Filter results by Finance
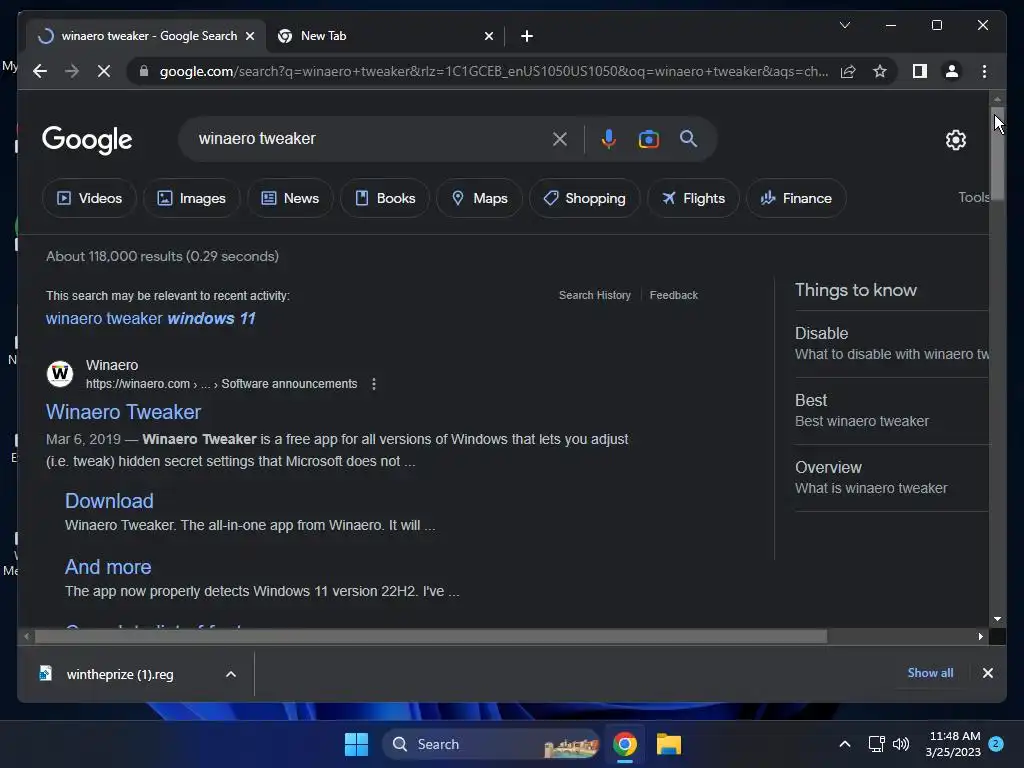Viewport: 1024px width, 768px height. (x=796, y=199)
